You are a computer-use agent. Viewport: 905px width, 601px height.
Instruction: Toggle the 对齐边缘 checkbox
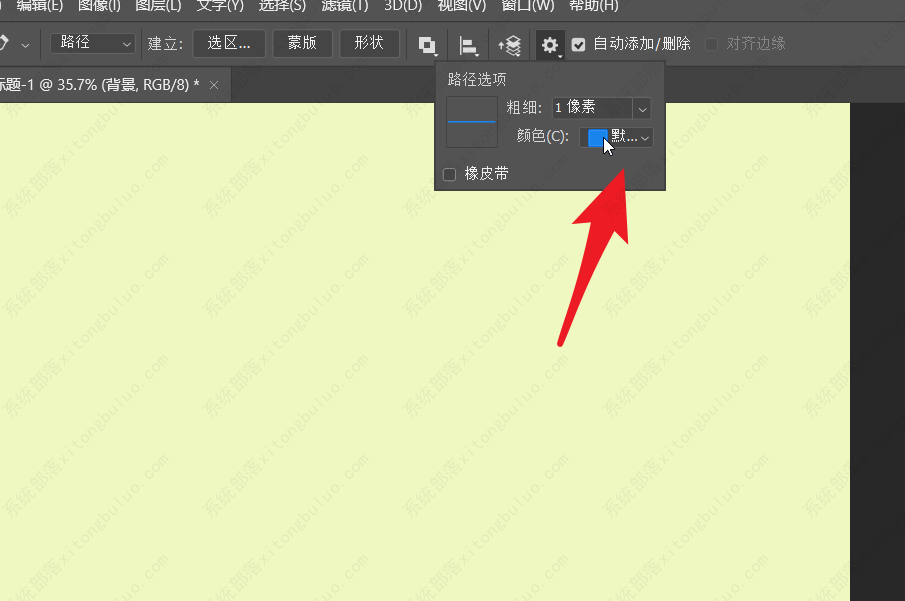712,44
